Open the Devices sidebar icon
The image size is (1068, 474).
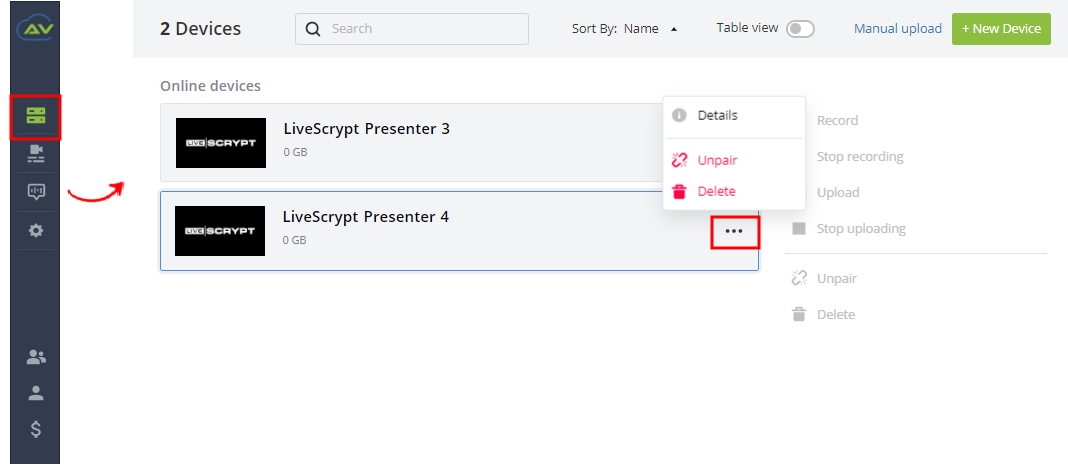point(36,115)
